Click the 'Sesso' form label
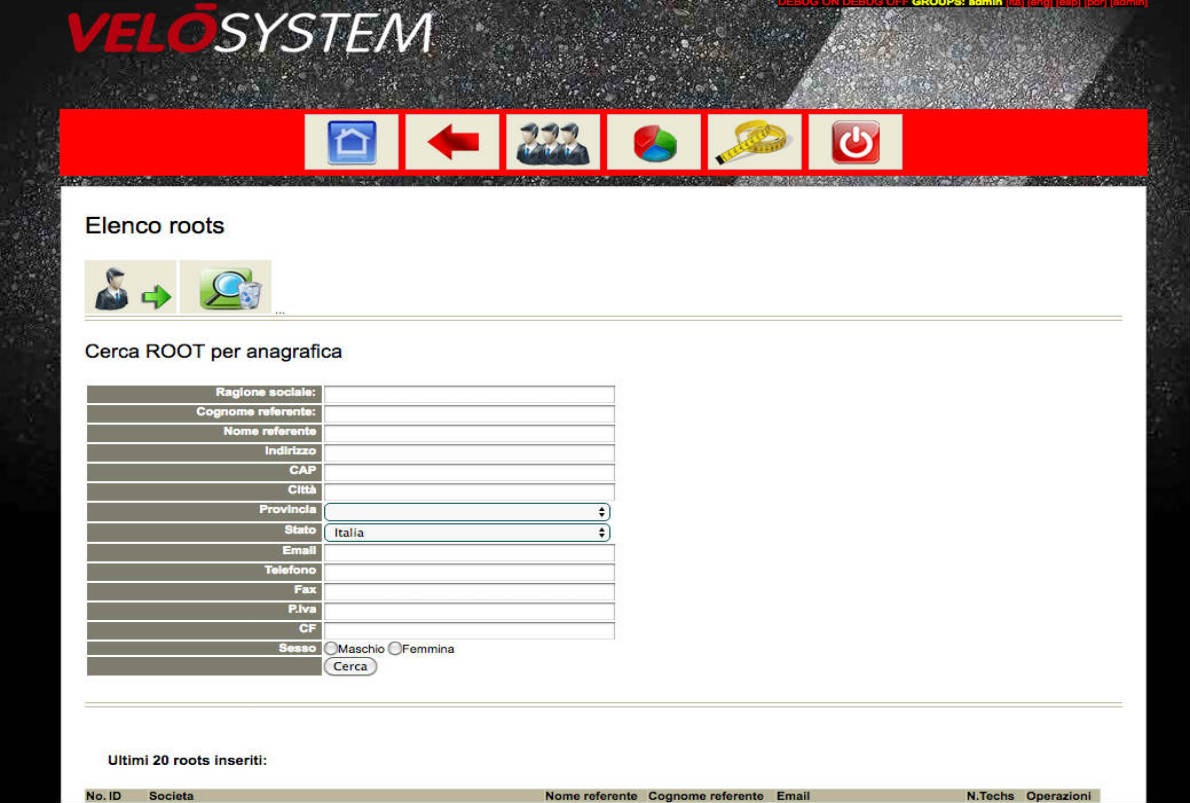This screenshot has height=803, width=1190. click(x=298, y=648)
